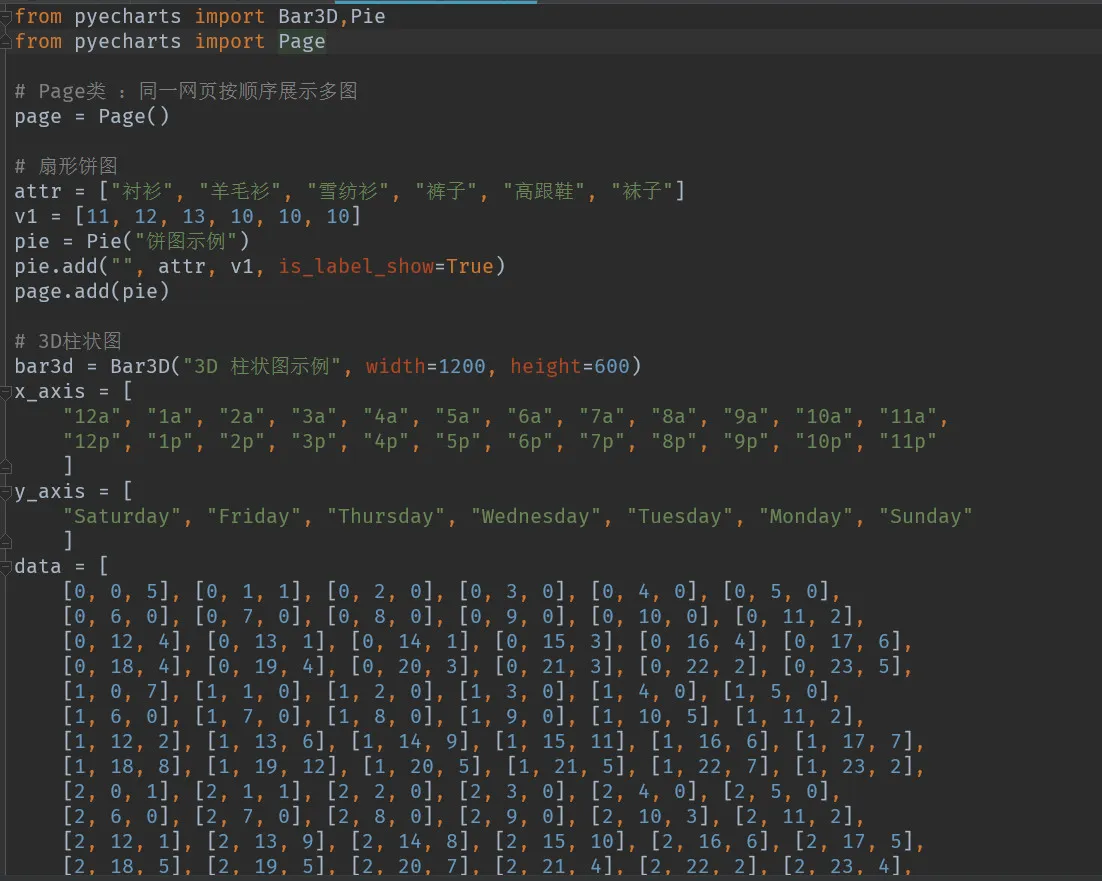The height and width of the screenshot is (881, 1102).
Task: Click the data entry [0, 17, 6]
Action: coord(842,641)
